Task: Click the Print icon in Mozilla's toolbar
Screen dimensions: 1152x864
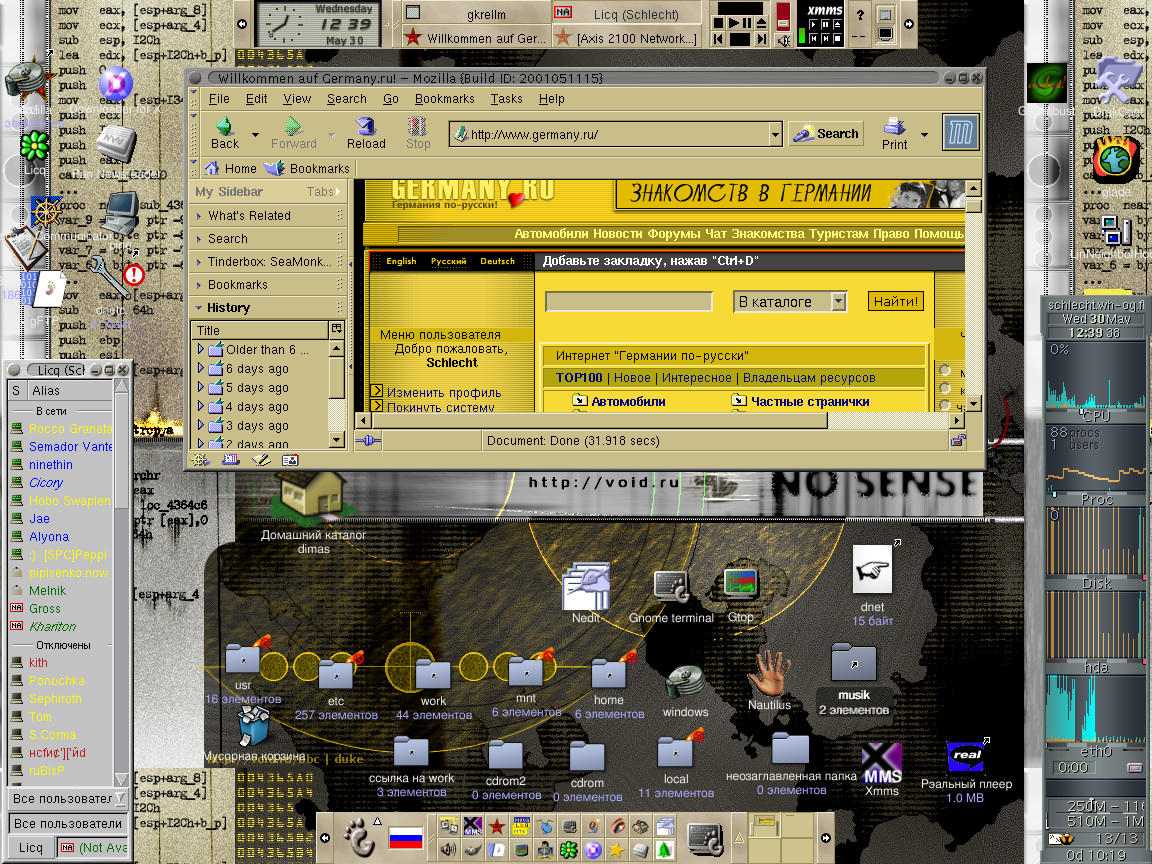Action: [x=894, y=126]
